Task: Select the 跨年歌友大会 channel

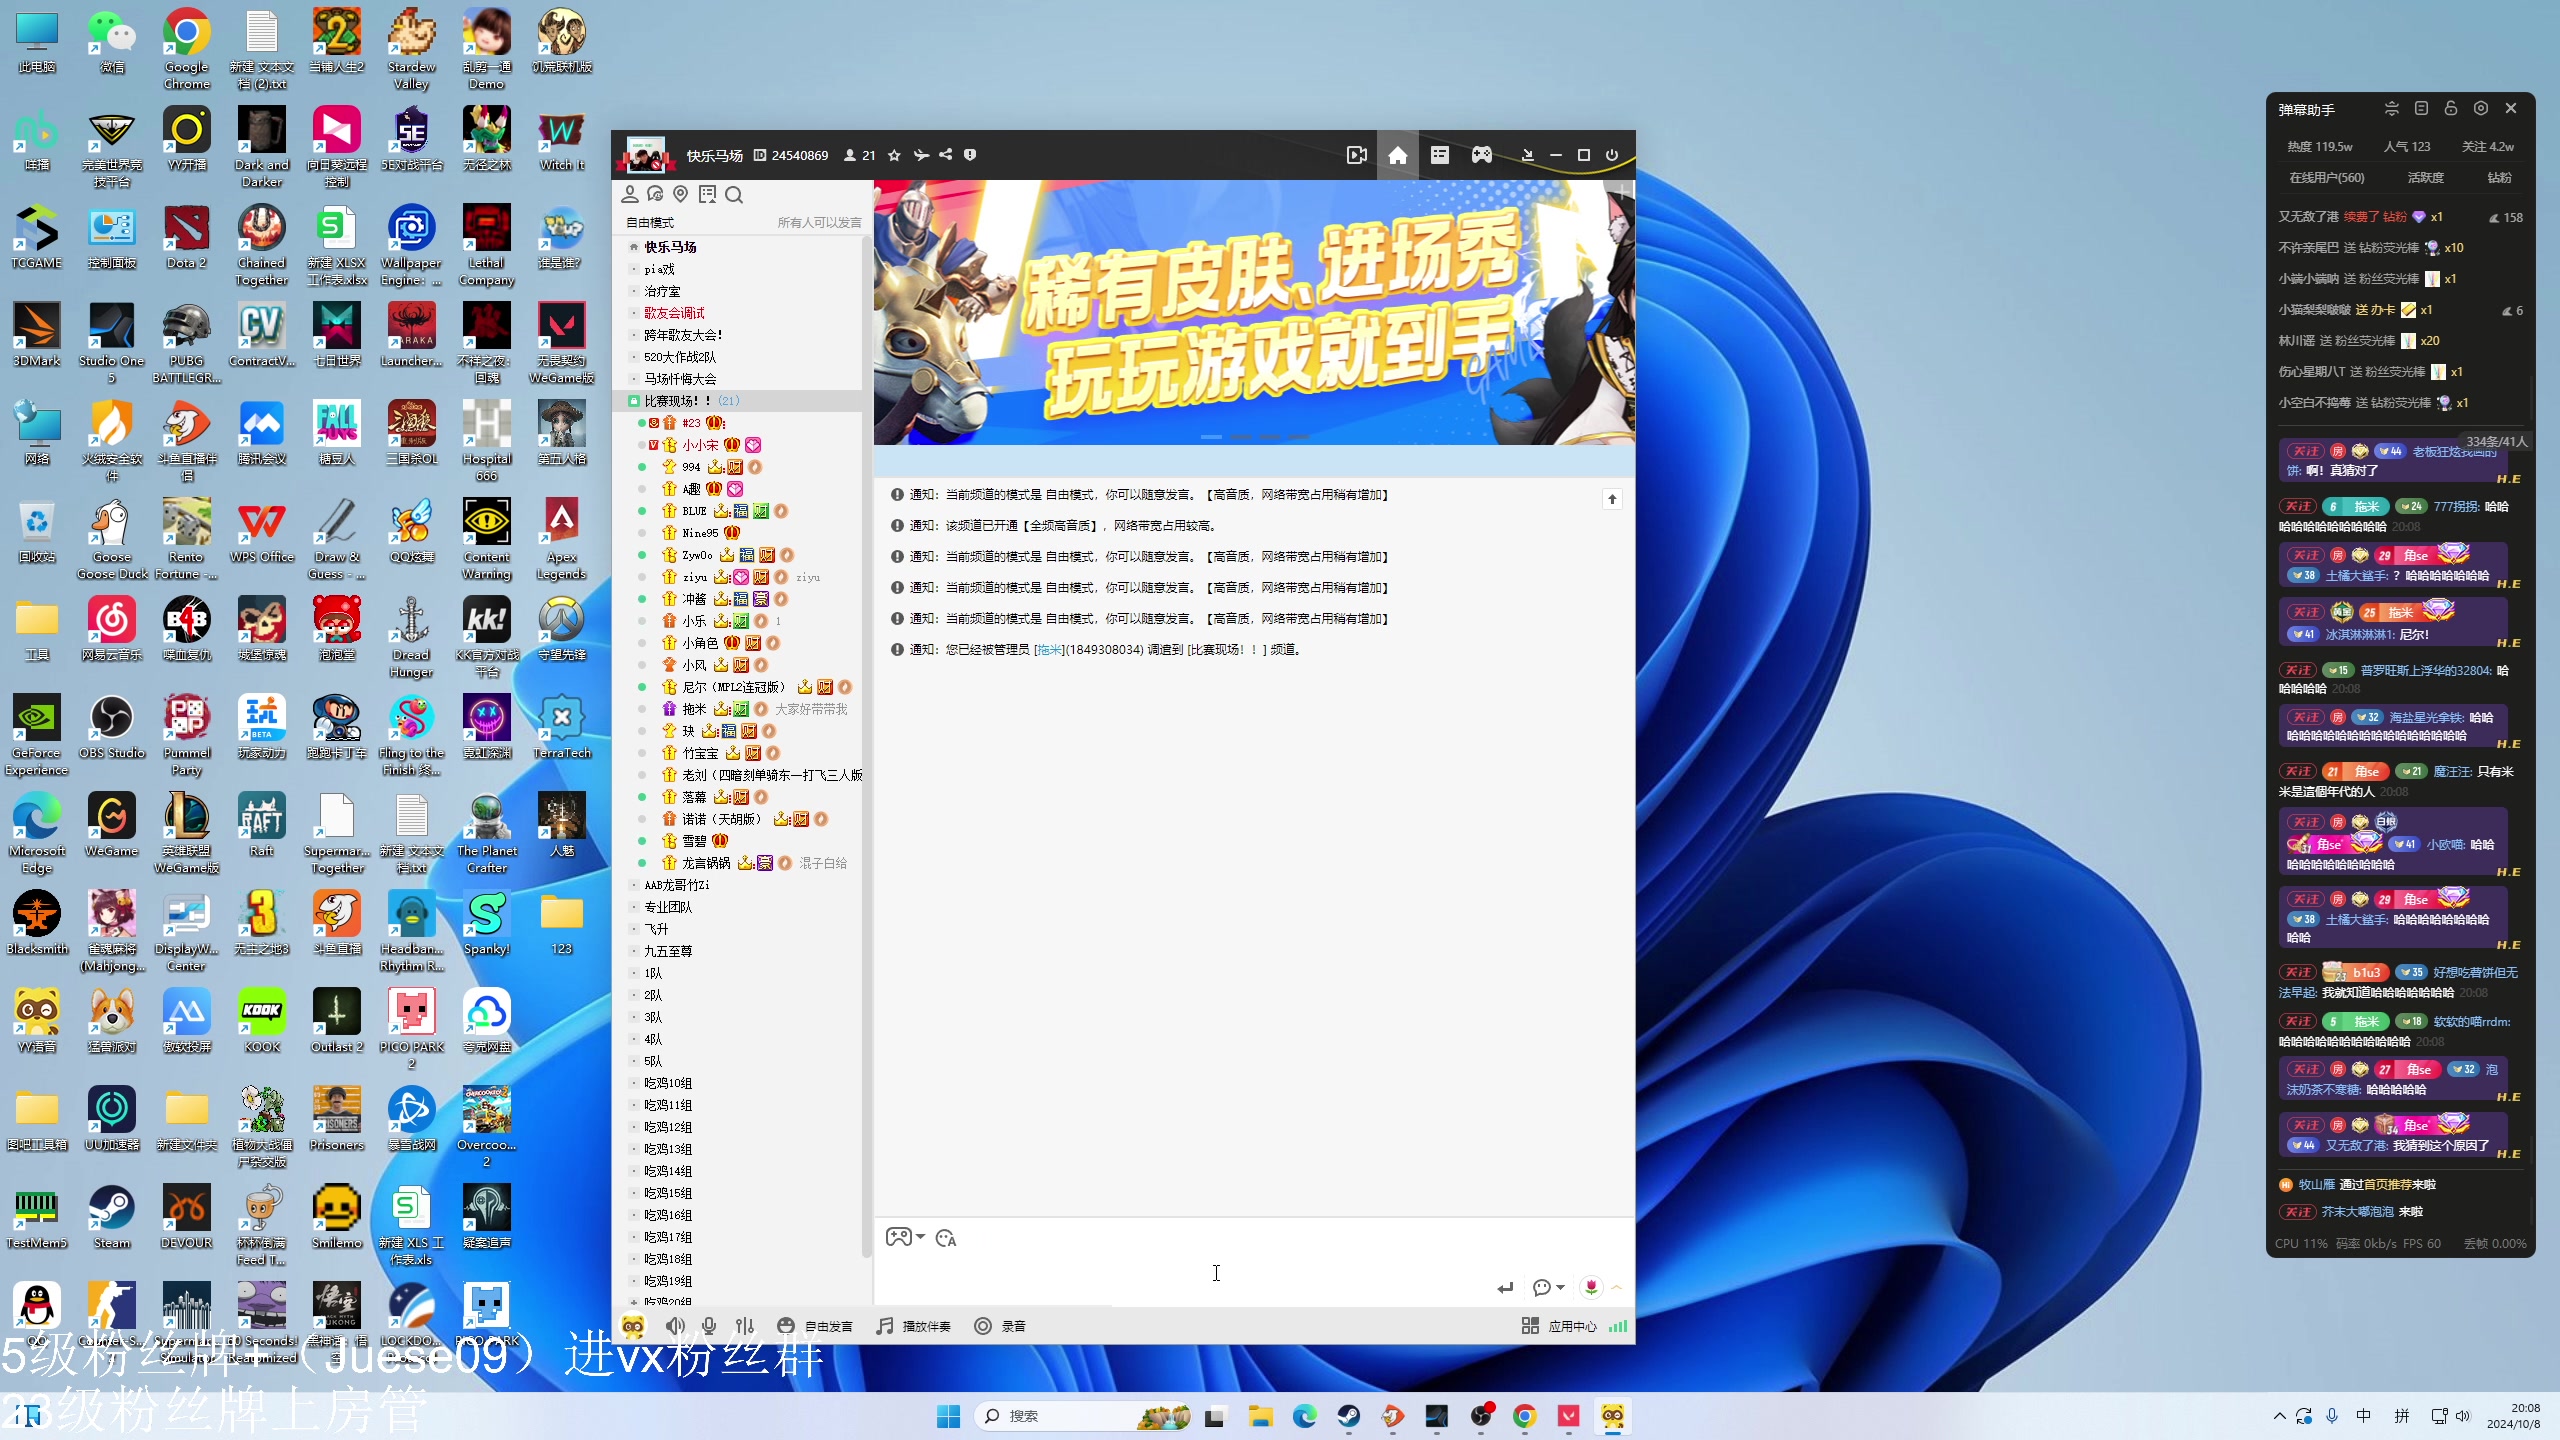Action: (683, 335)
